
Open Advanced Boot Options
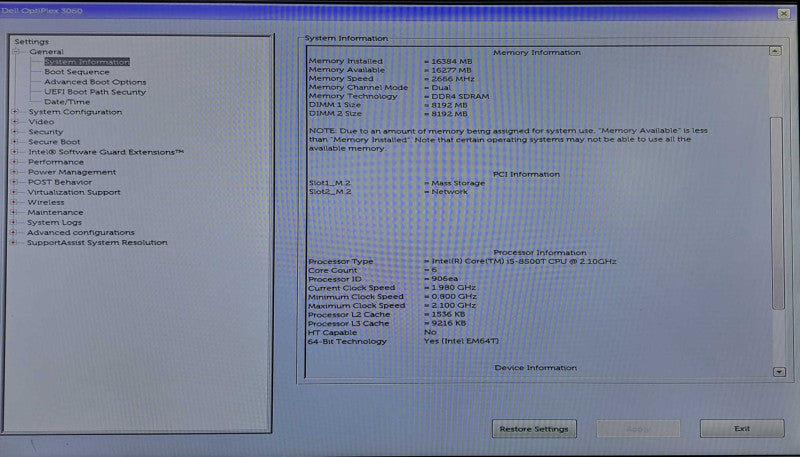[95, 82]
